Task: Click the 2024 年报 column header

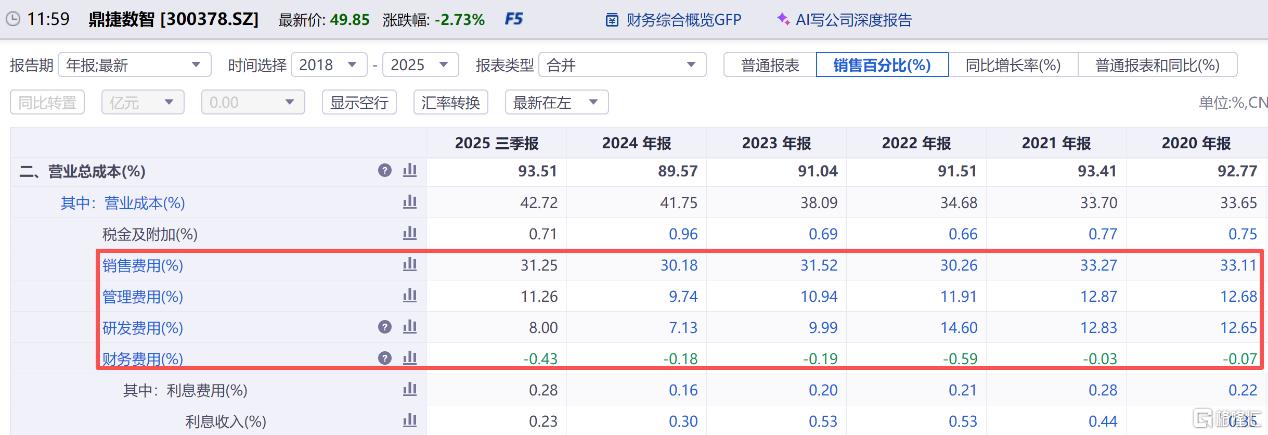Action: tap(636, 143)
